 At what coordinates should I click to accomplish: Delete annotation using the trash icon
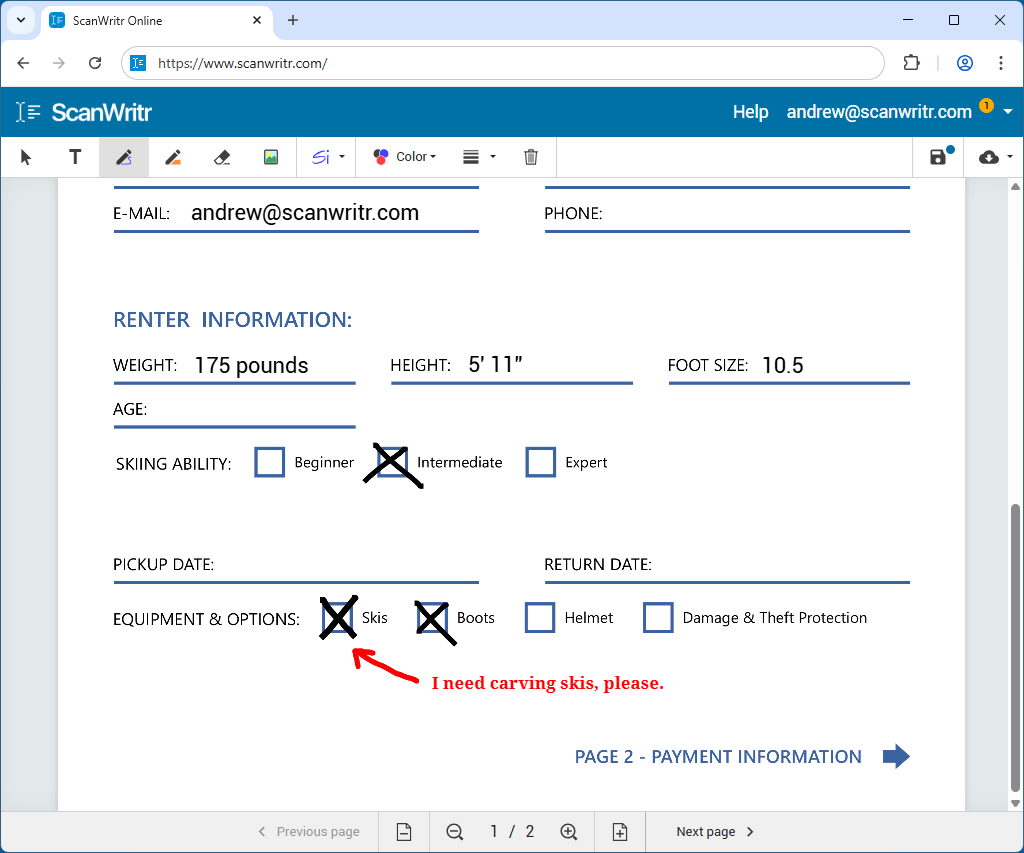530,157
